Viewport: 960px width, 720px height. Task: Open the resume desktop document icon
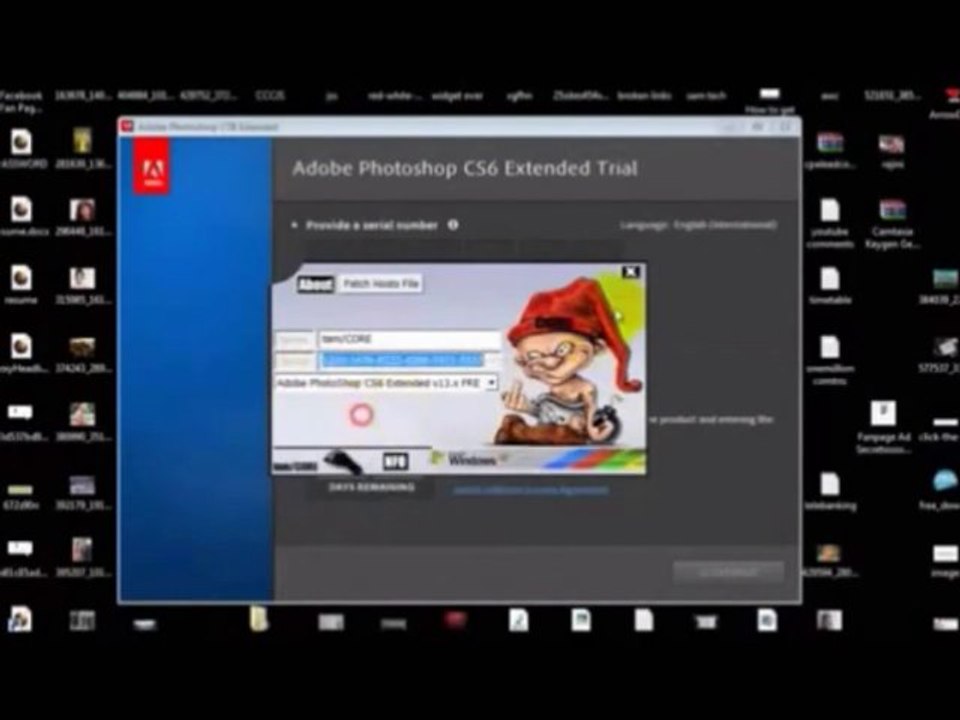(x=21, y=285)
